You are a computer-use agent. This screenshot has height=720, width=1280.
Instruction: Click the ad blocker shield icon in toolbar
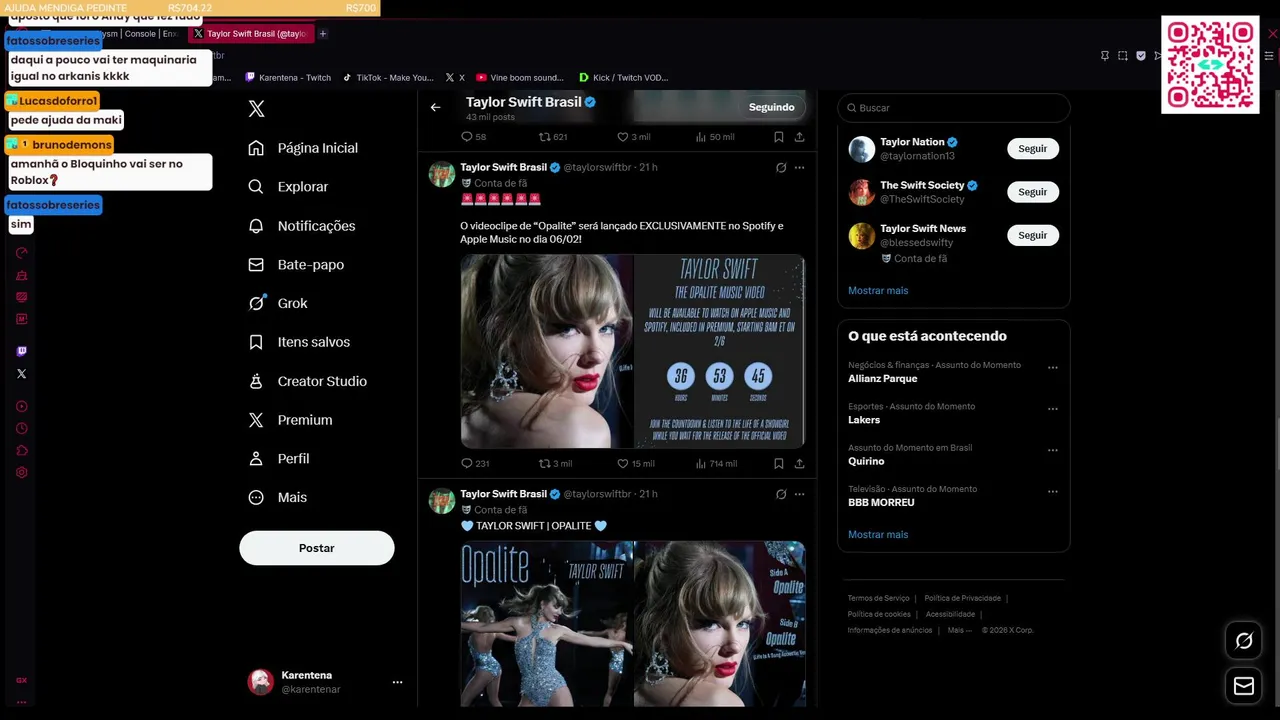(1141, 56)
